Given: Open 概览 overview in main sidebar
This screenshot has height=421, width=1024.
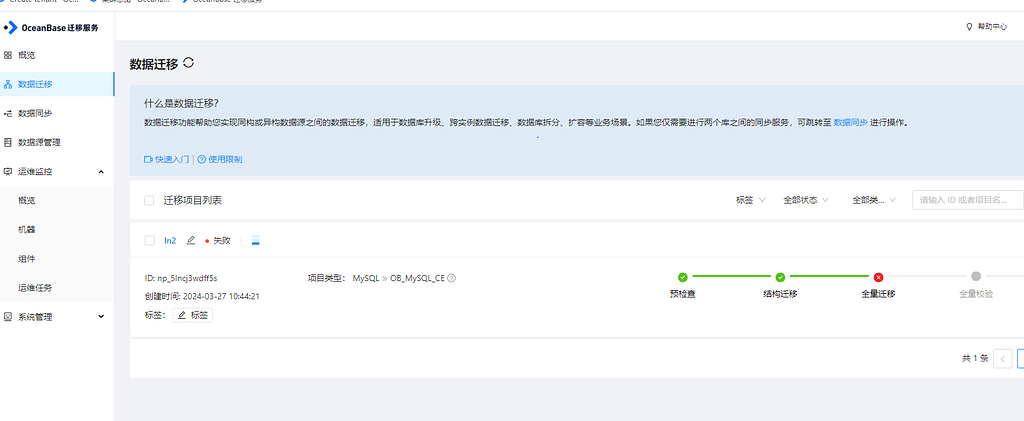Looking at the screenshot, I should [27, 55].
